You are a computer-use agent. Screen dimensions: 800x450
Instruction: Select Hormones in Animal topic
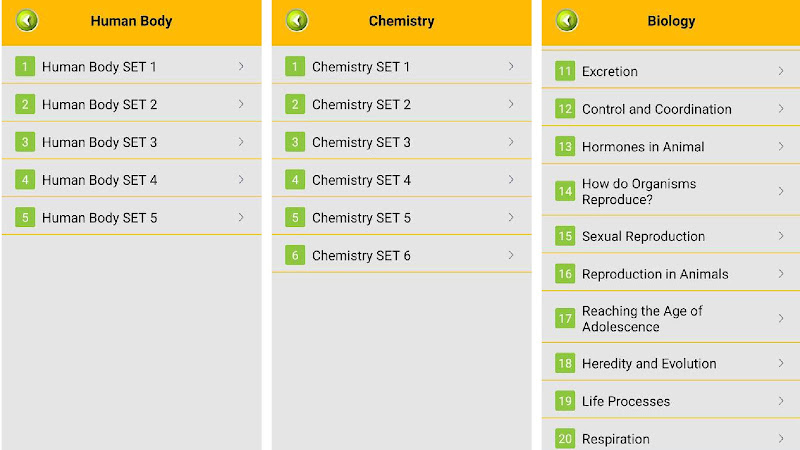671,146
